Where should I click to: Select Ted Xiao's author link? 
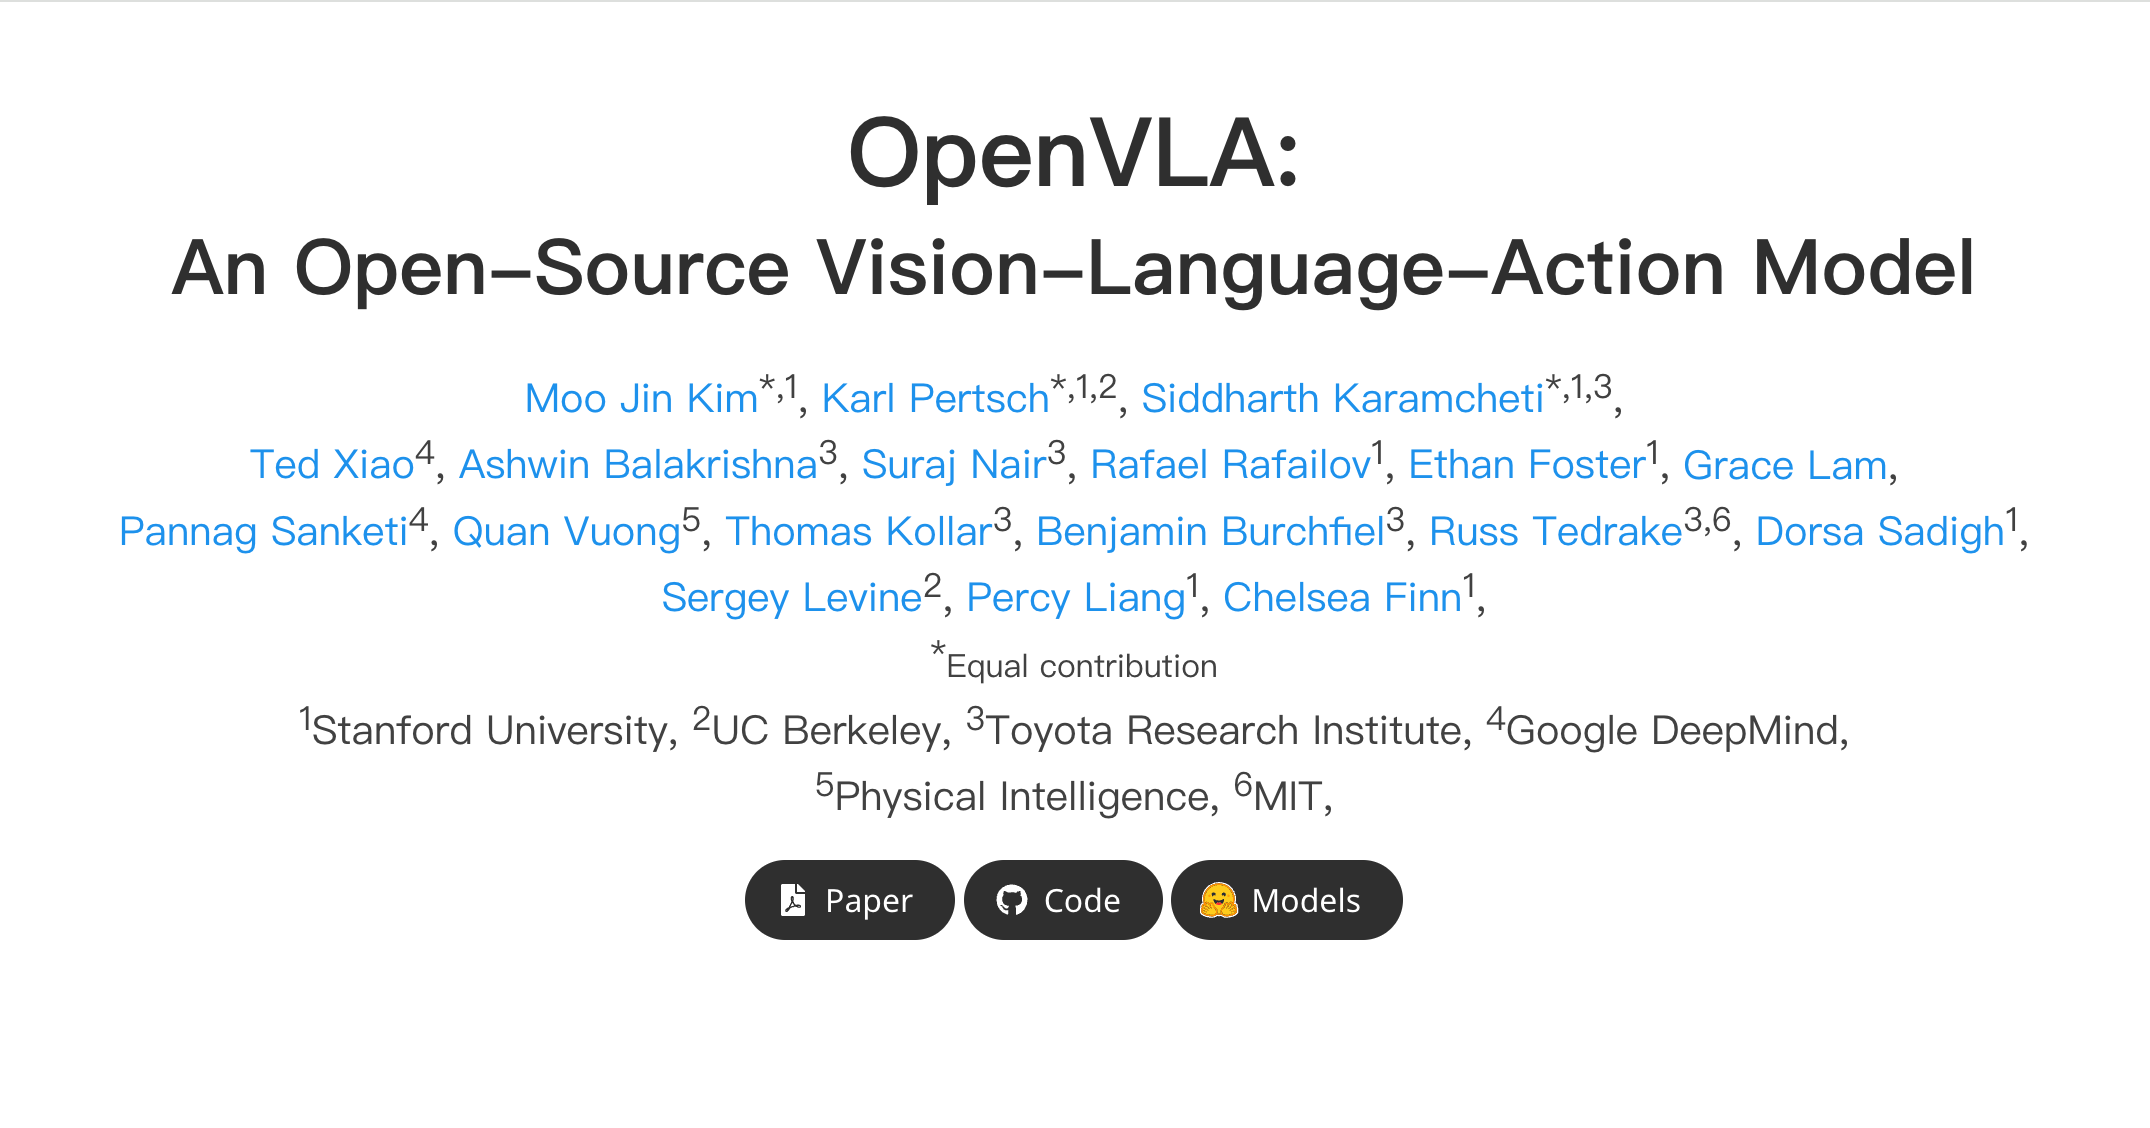click(332, 464)
